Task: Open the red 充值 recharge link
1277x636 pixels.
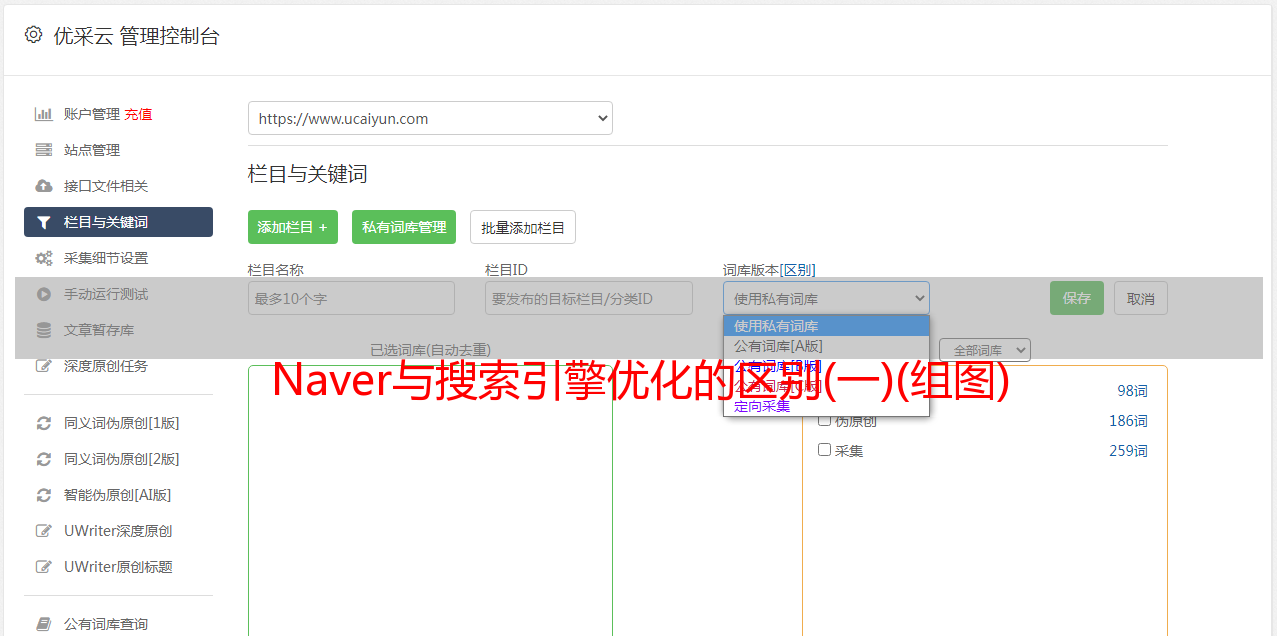Action: pyautogui.click(x=138, y=114)
